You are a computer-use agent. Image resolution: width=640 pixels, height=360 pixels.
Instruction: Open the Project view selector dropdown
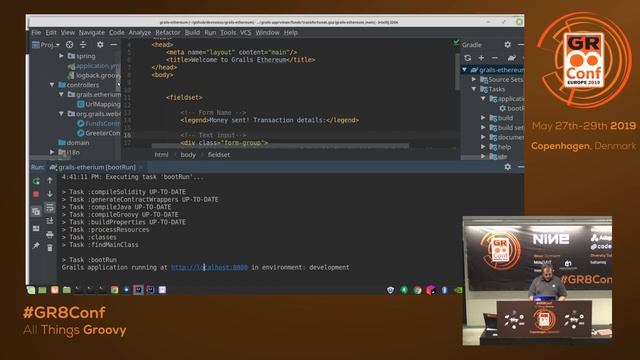46,44
